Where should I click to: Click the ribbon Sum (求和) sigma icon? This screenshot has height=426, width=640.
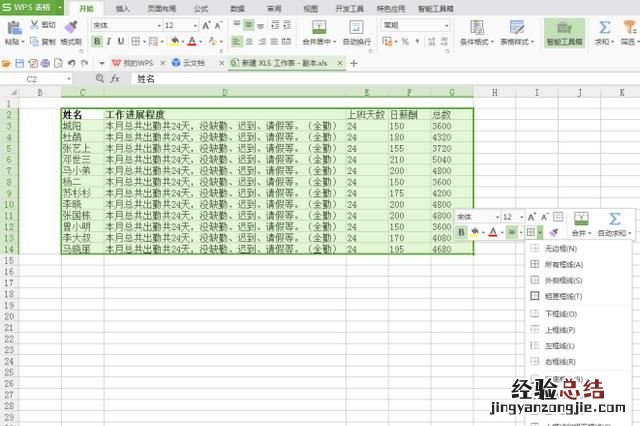(x=604, y=27)
